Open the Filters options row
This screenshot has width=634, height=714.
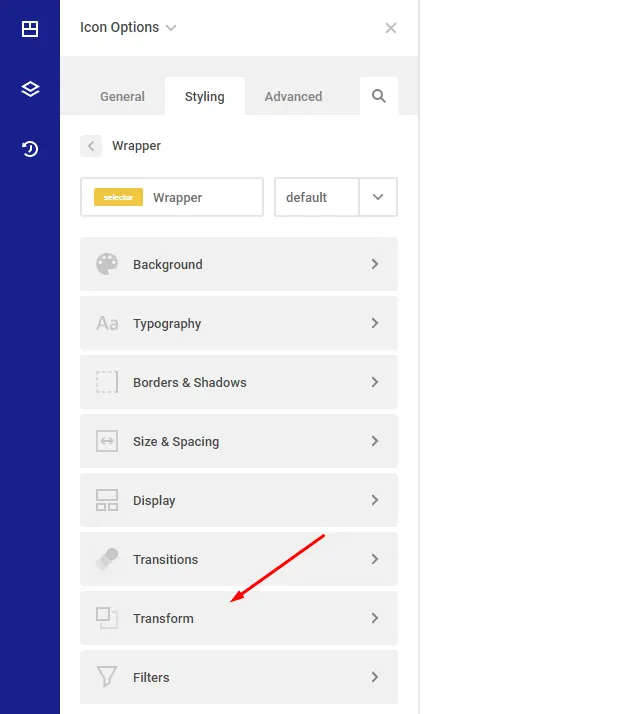click(239, 677)
